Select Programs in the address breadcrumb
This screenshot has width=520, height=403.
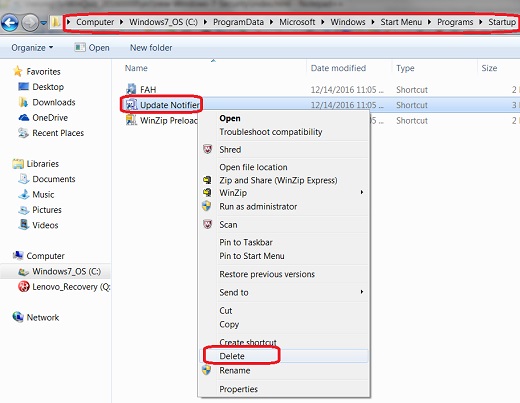pyautogui.click(x=455, y=22)
